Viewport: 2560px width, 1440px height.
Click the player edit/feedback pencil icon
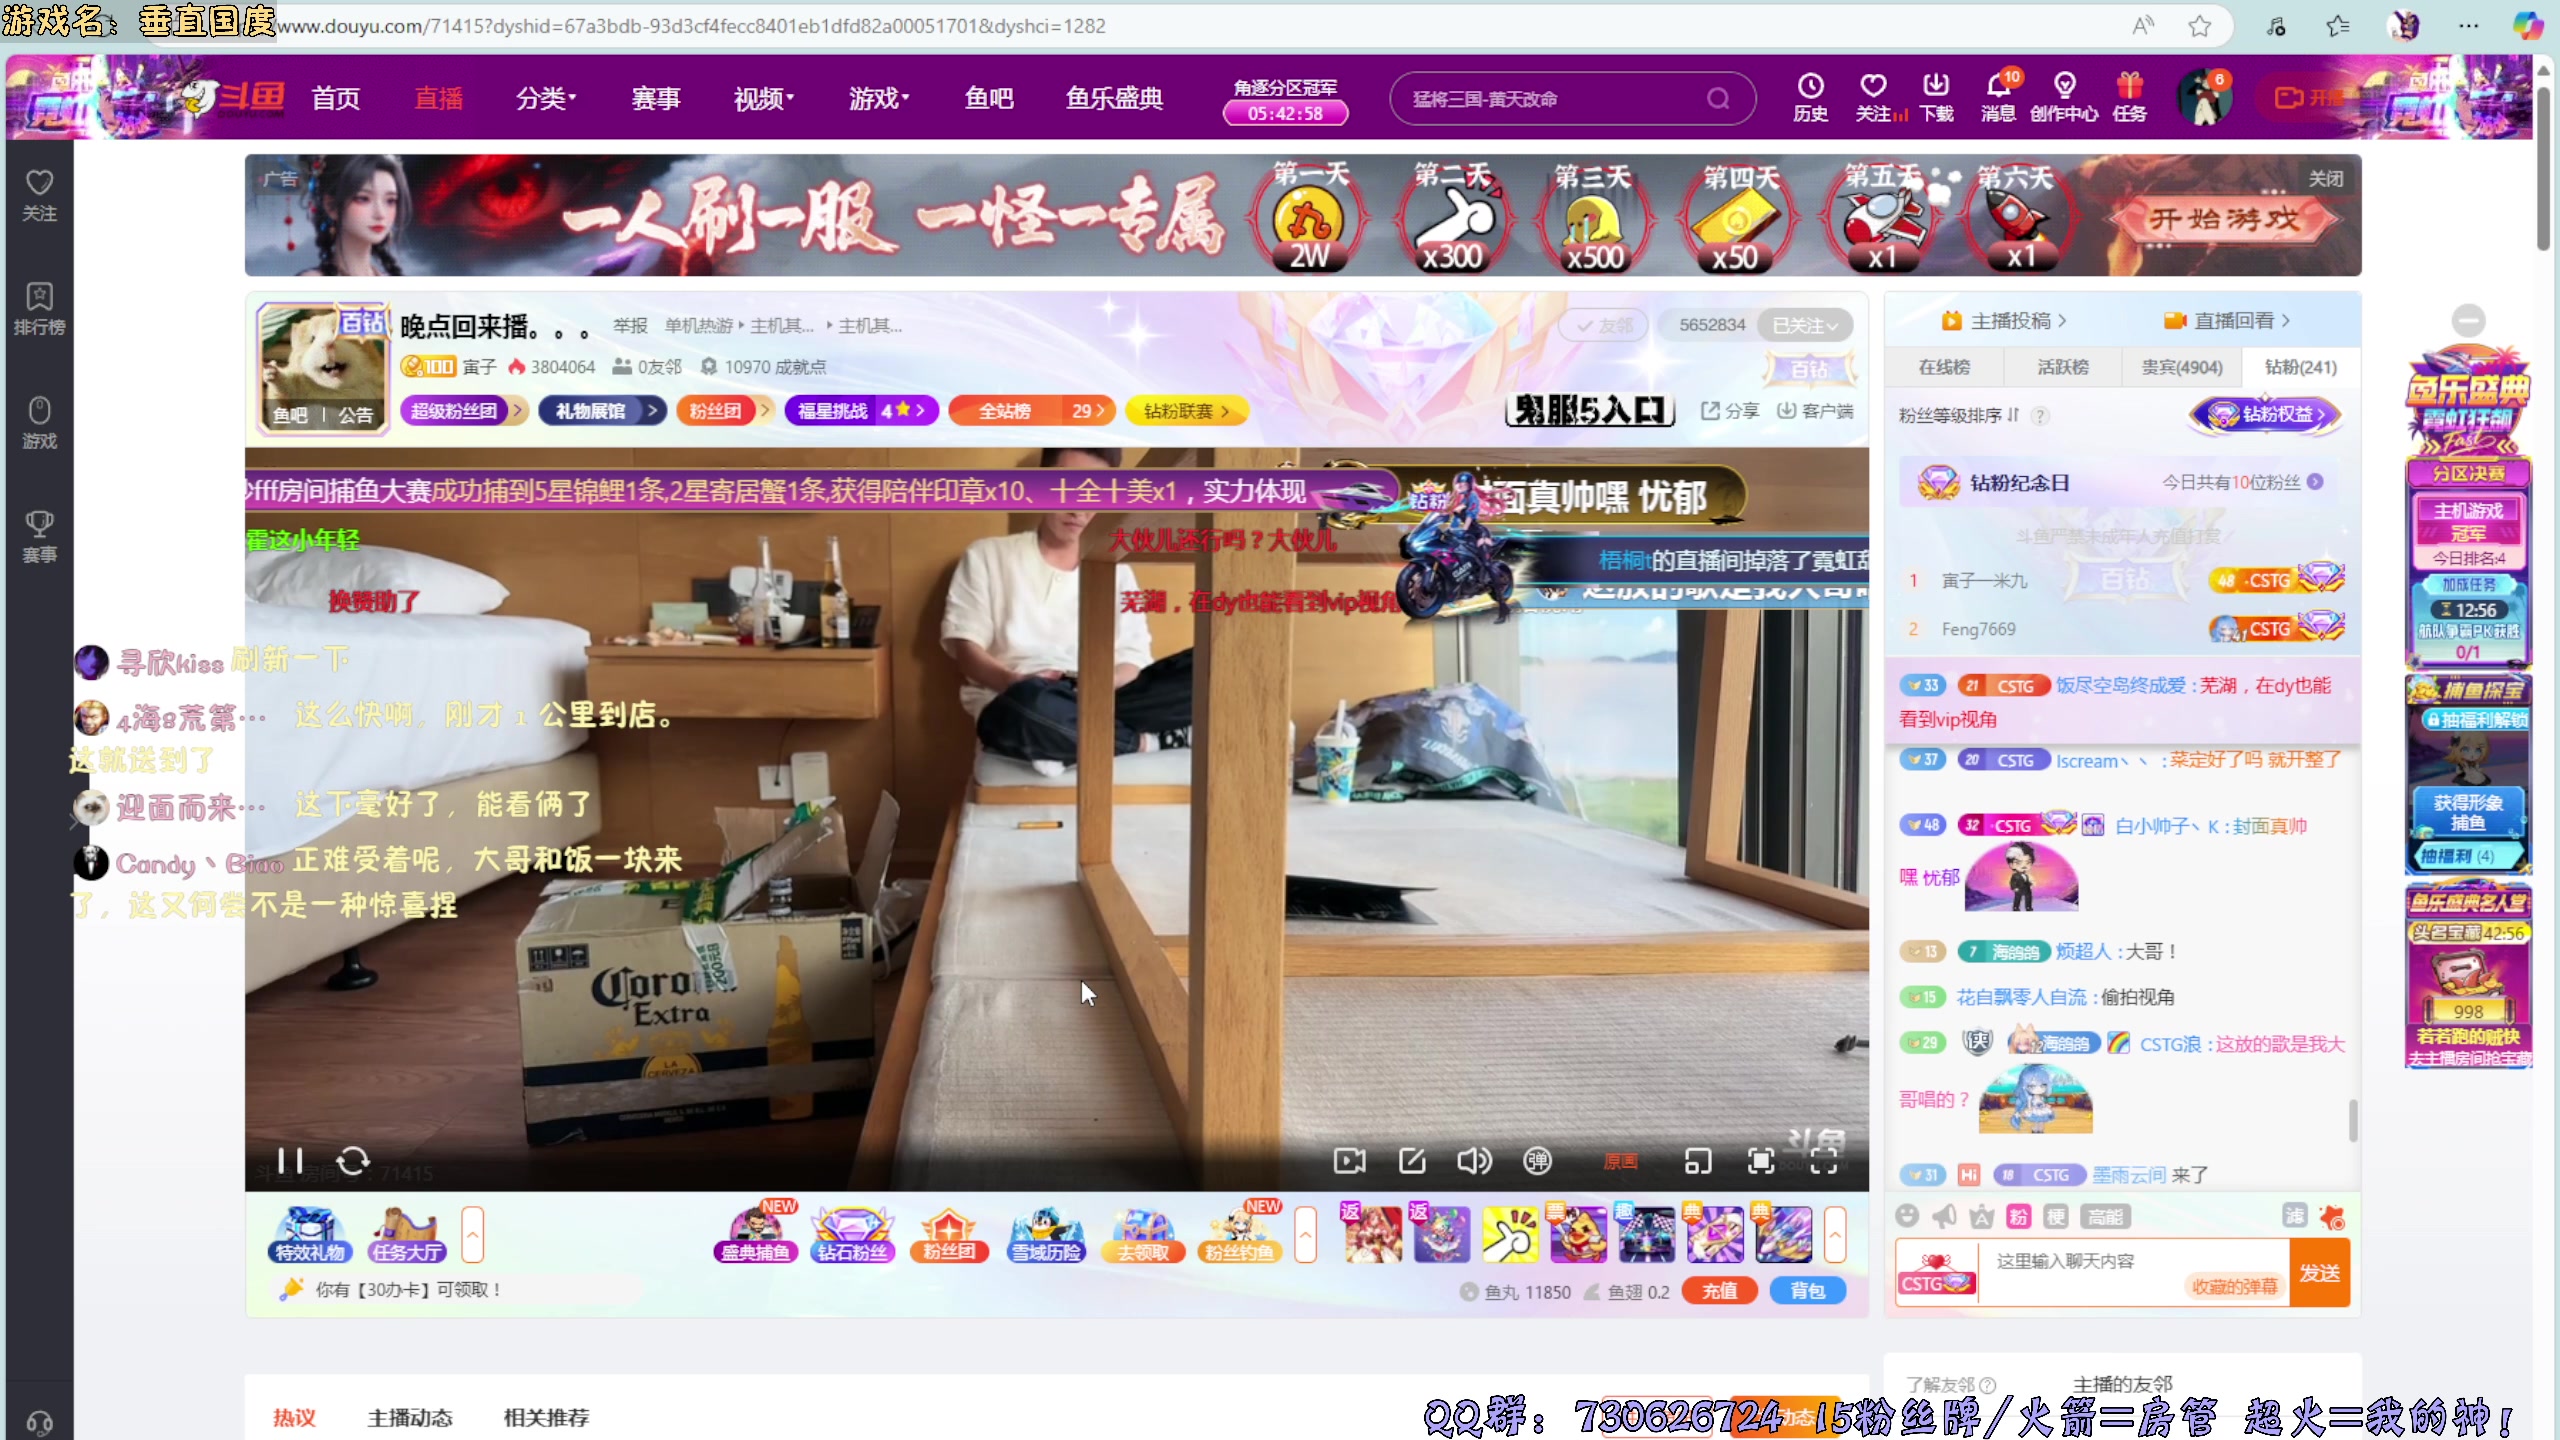coord(1412,1160)
